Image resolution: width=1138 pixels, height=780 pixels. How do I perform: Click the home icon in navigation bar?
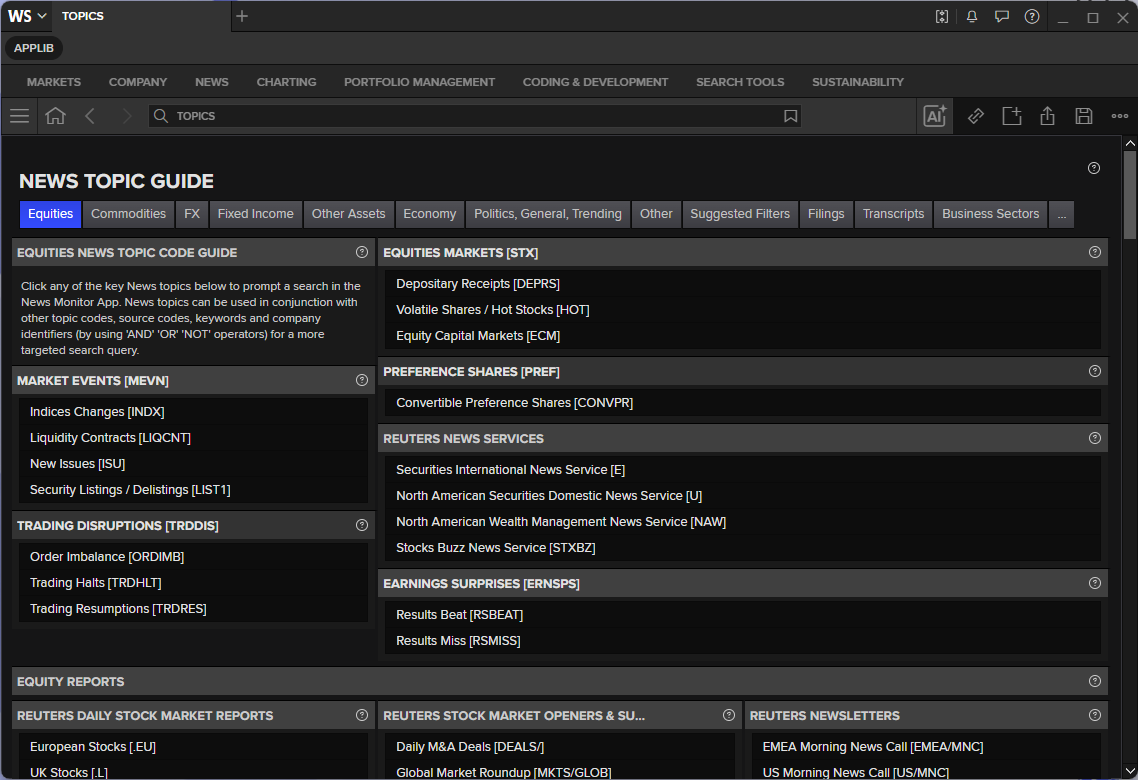pos(55,116)
